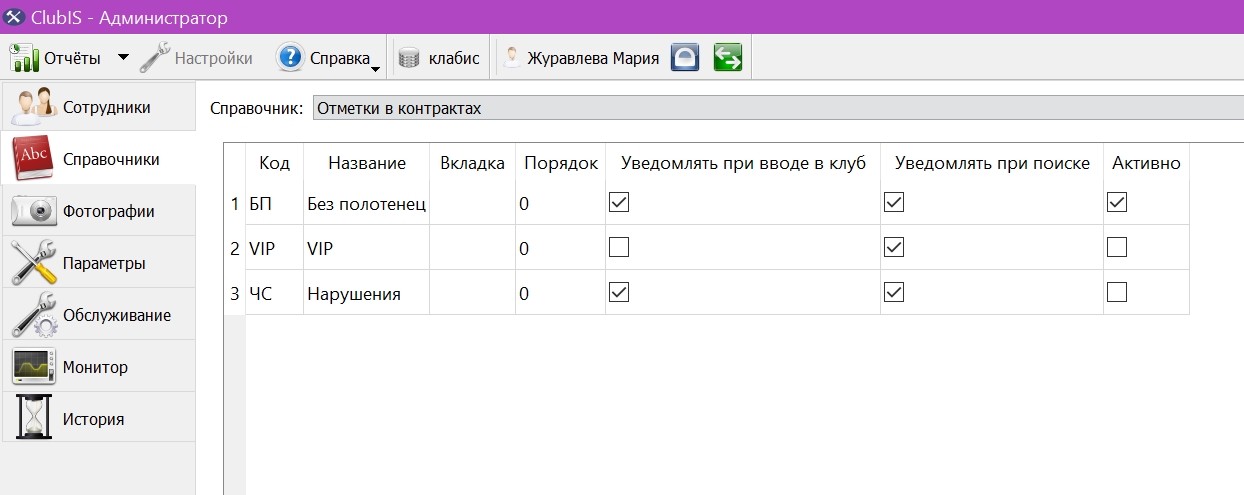
Task: Uncheck search notification for Нарушения row
Action: (x=894, y=292)
